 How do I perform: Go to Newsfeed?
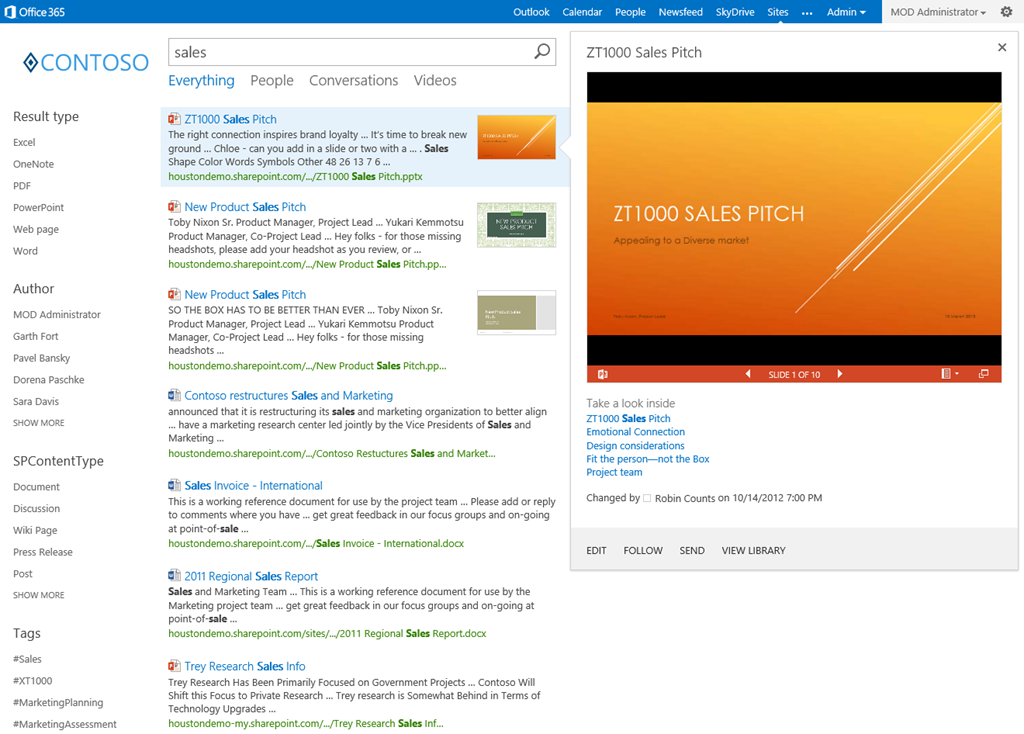click(x=680, y=12)
